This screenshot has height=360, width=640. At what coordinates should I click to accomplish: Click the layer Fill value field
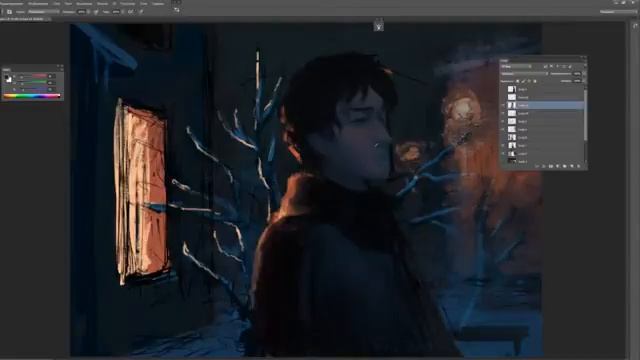pos(577,81)
